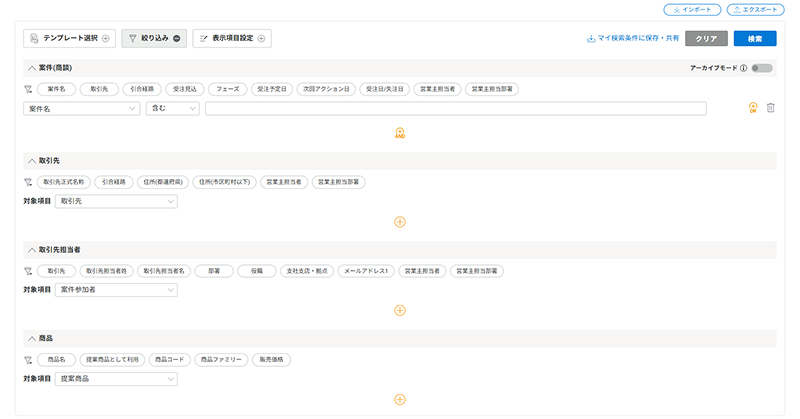Click the インポート button

click(692, 10)
